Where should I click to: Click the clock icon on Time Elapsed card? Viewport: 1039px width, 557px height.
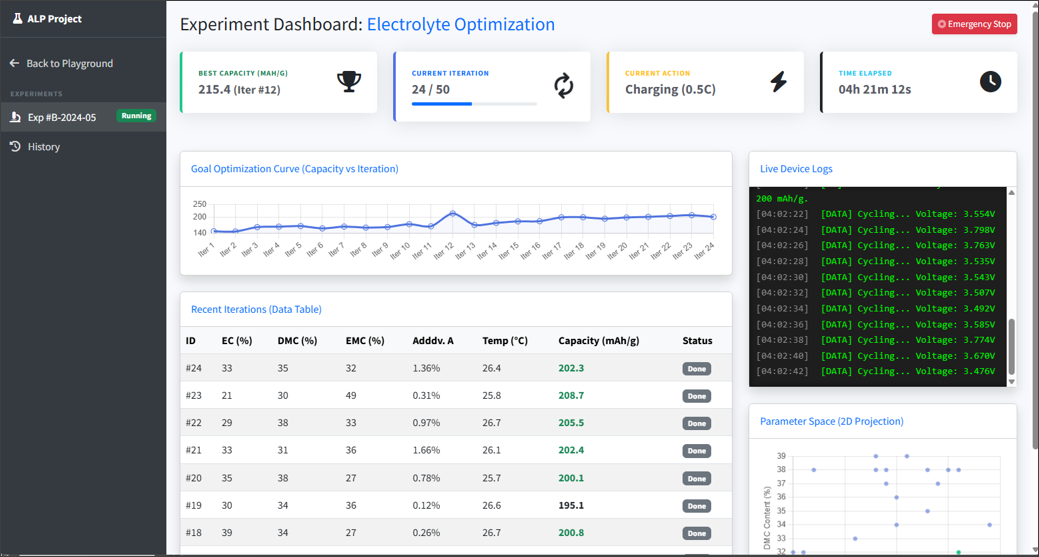tap(990, 82)
